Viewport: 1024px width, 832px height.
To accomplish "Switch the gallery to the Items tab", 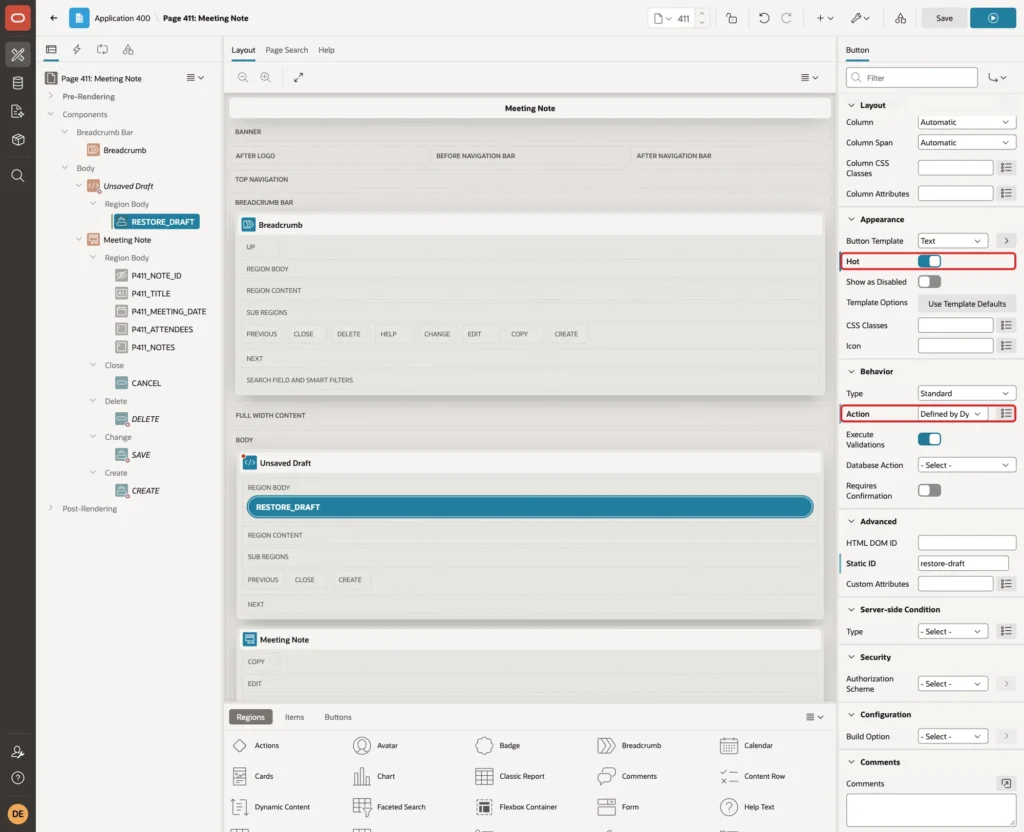I will pyautogui.click(x=295, y=717).
